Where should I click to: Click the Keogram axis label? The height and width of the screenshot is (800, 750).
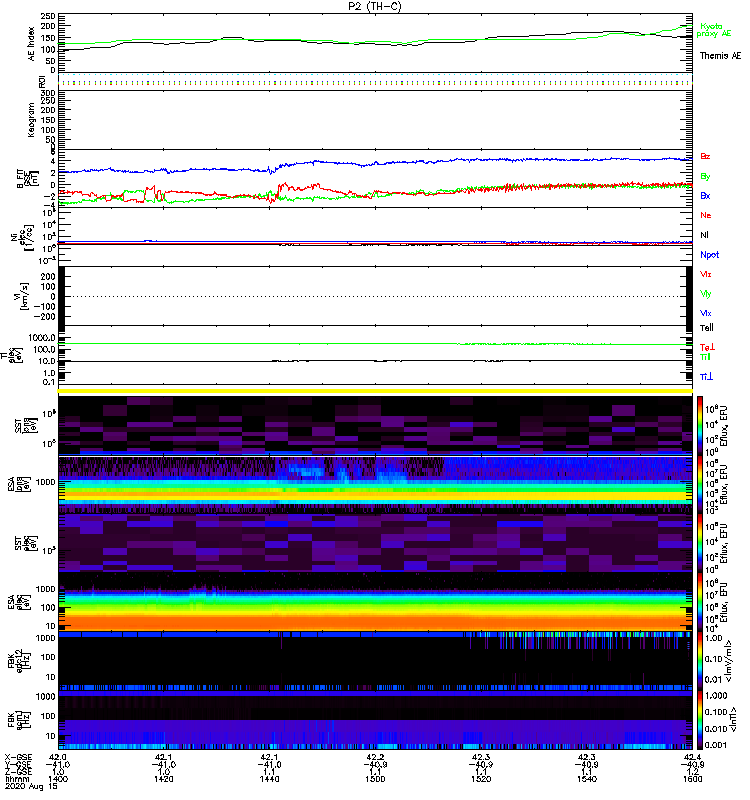pos(32,119)
